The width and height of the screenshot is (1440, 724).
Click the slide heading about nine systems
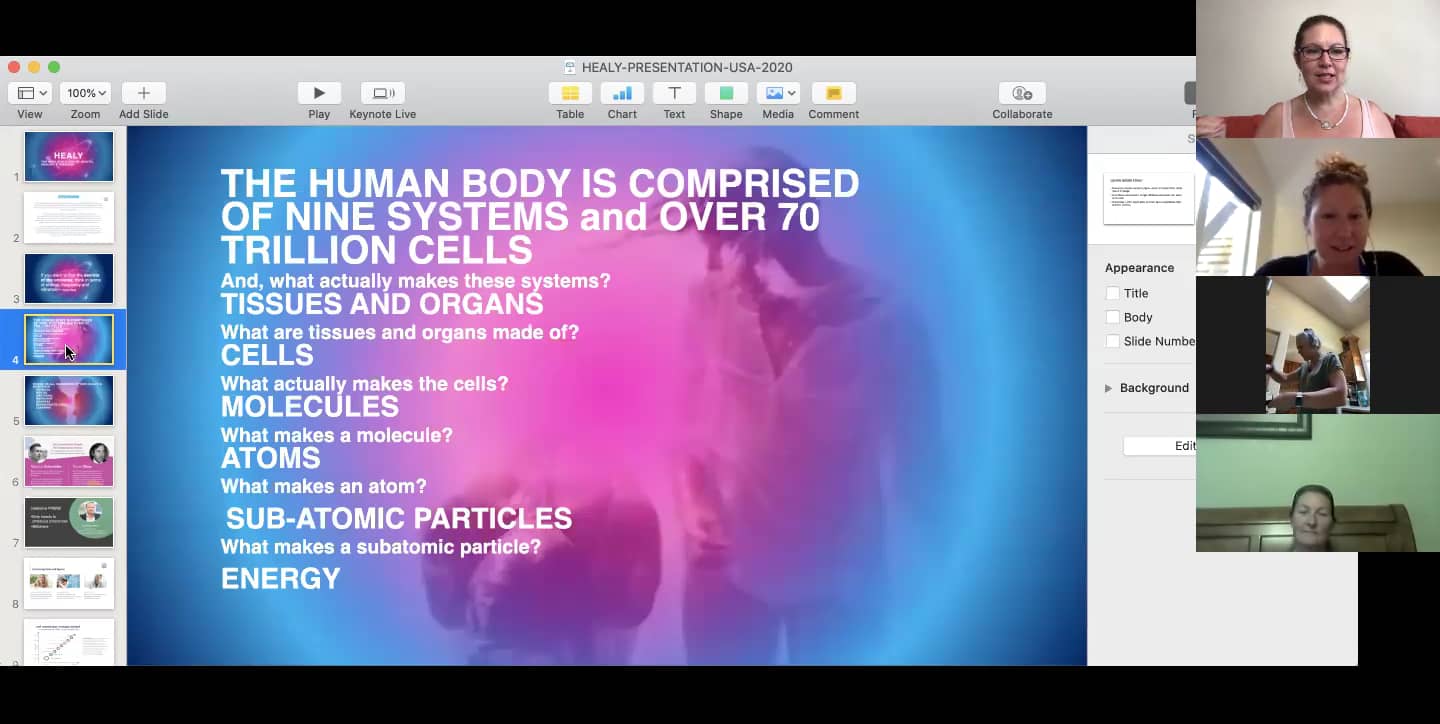540,217
